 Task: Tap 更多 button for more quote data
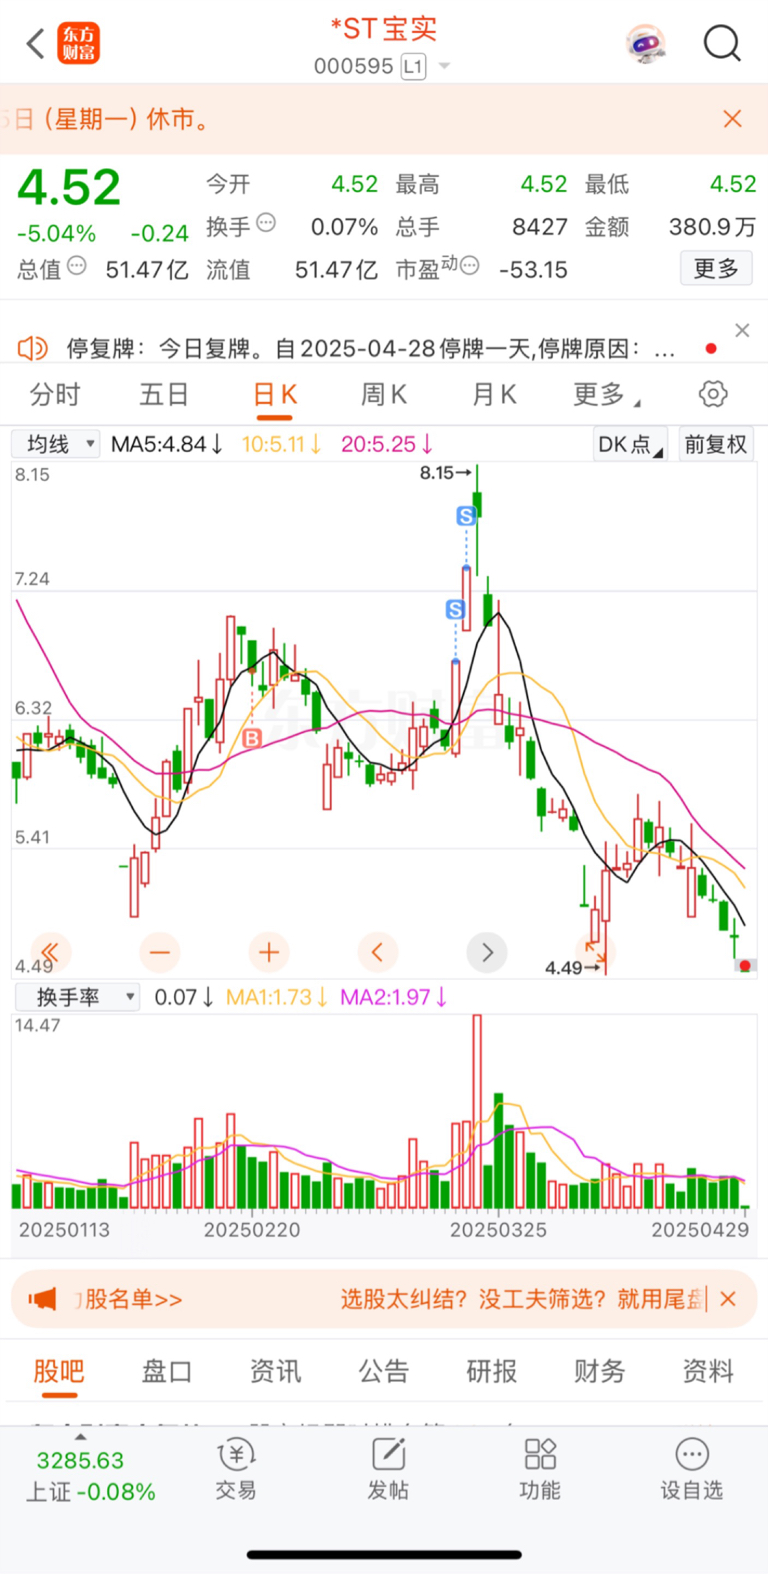click(716, 268)
